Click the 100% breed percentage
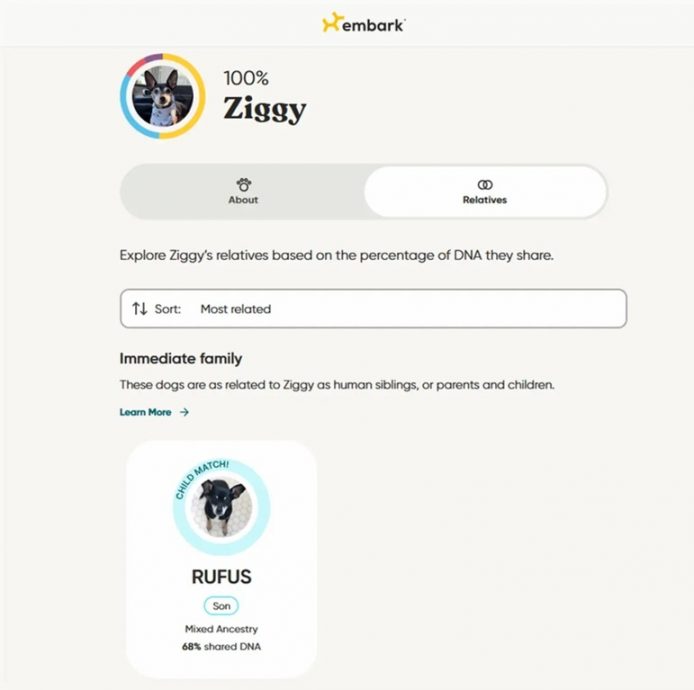This screenshot has width=694, height=690. (x=246, y=78)
